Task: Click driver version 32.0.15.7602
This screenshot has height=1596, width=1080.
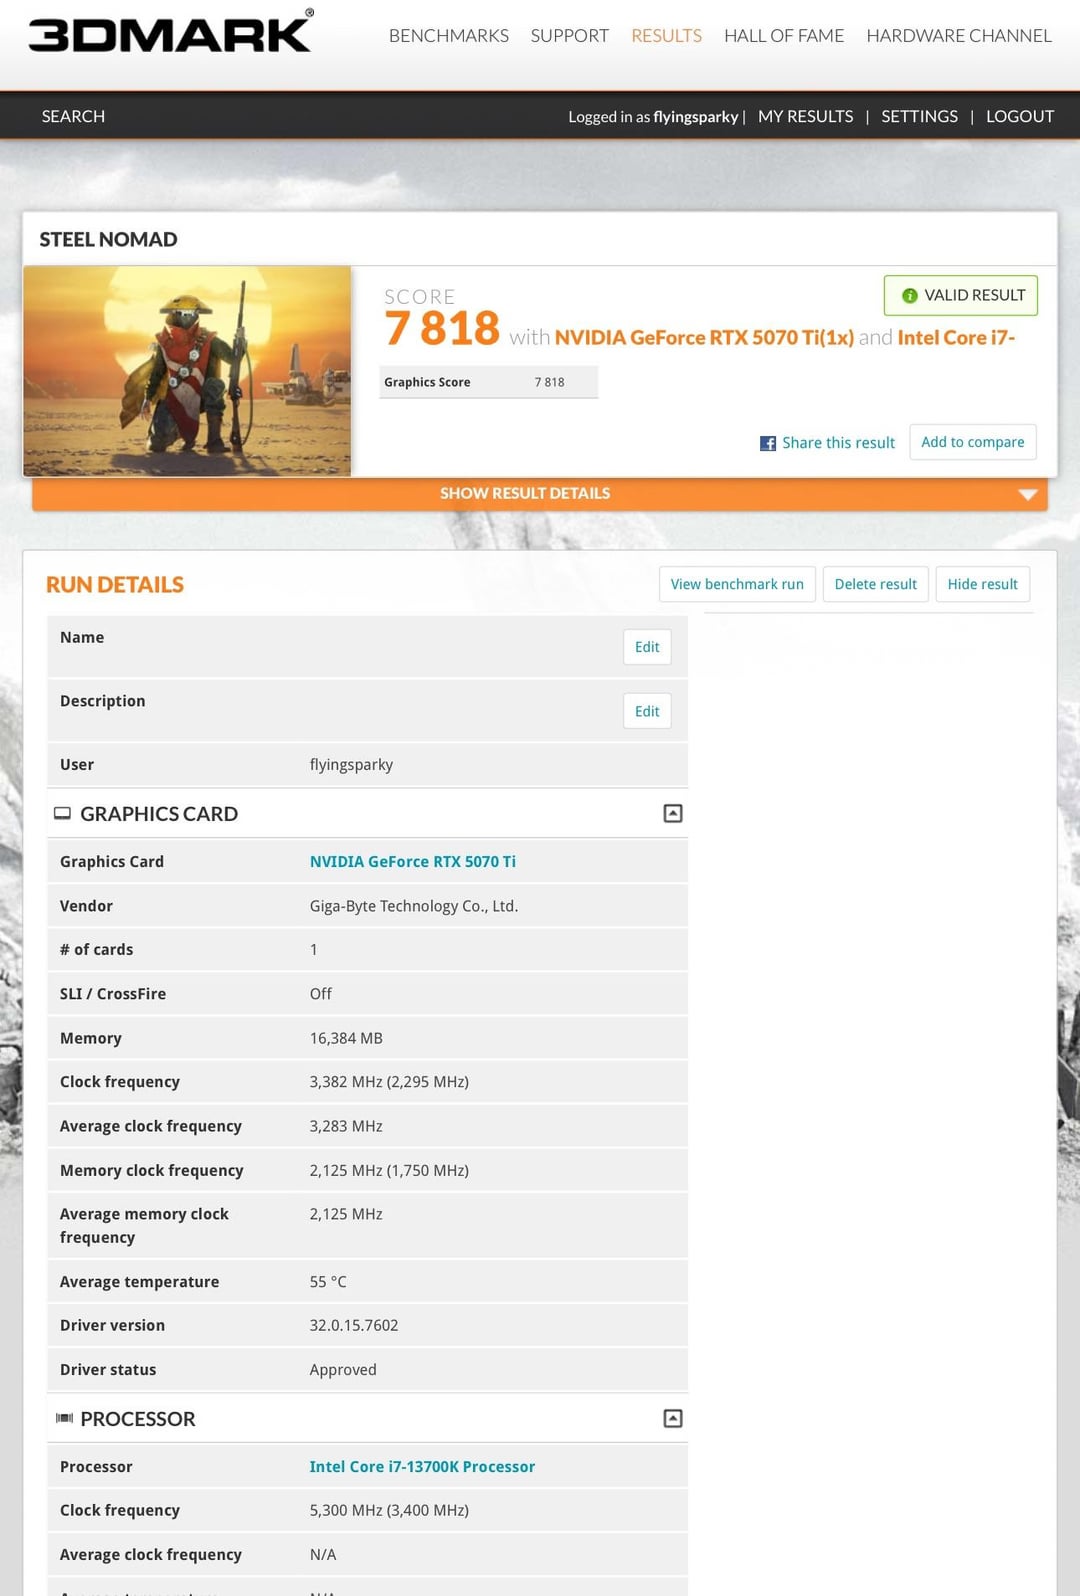Action: click(354, 1325)
